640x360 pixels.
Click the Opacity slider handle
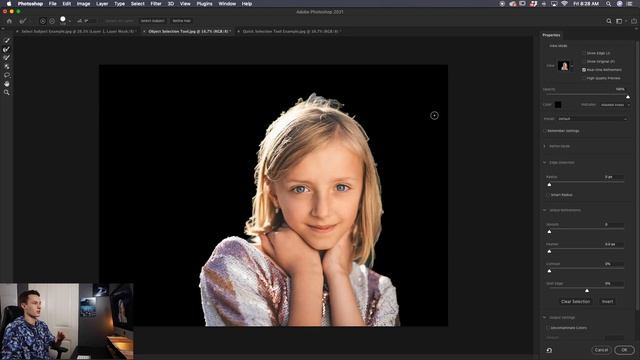coord(628,97)
